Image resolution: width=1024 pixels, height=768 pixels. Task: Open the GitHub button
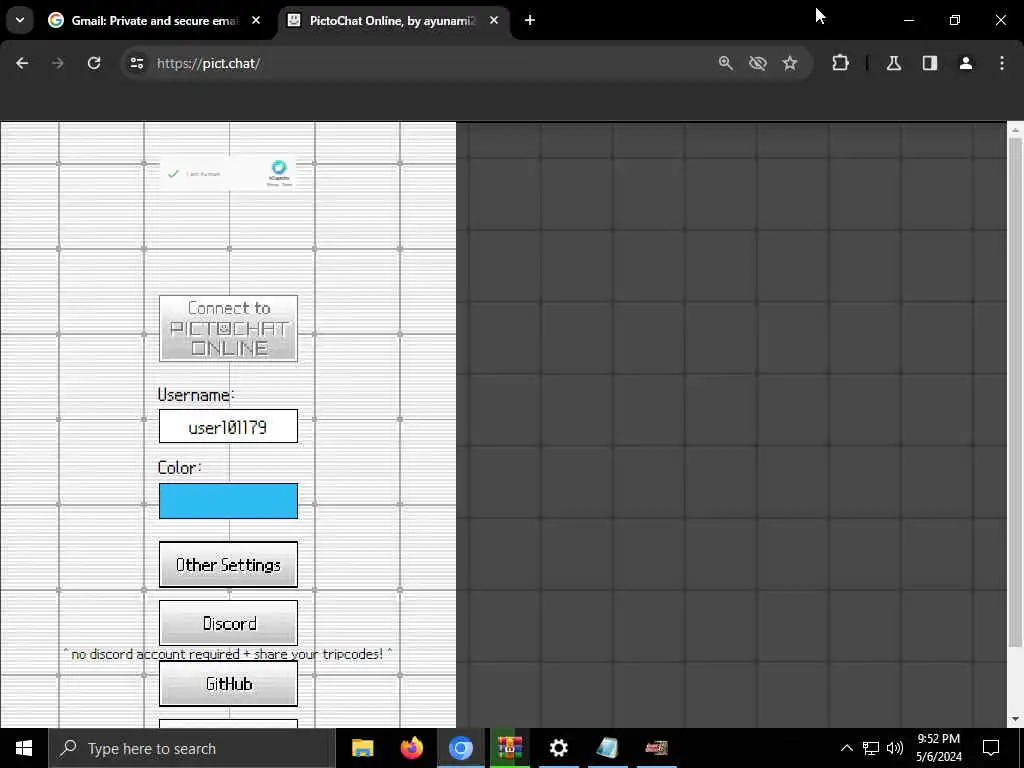click(229, 683)
